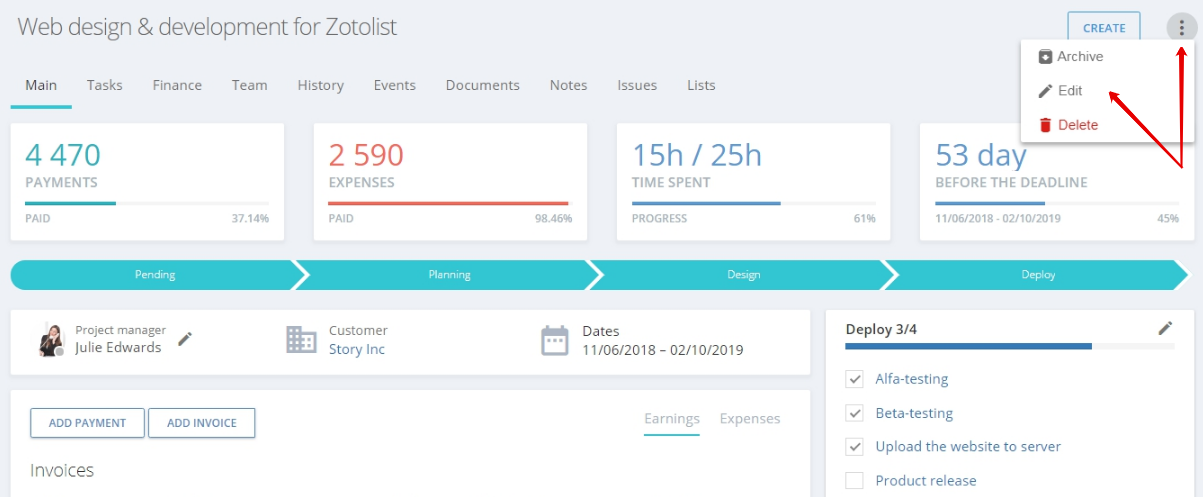Click the CREATE button
The height and width of the screenshot is (497, 1203).
[x=1104, y=28]
